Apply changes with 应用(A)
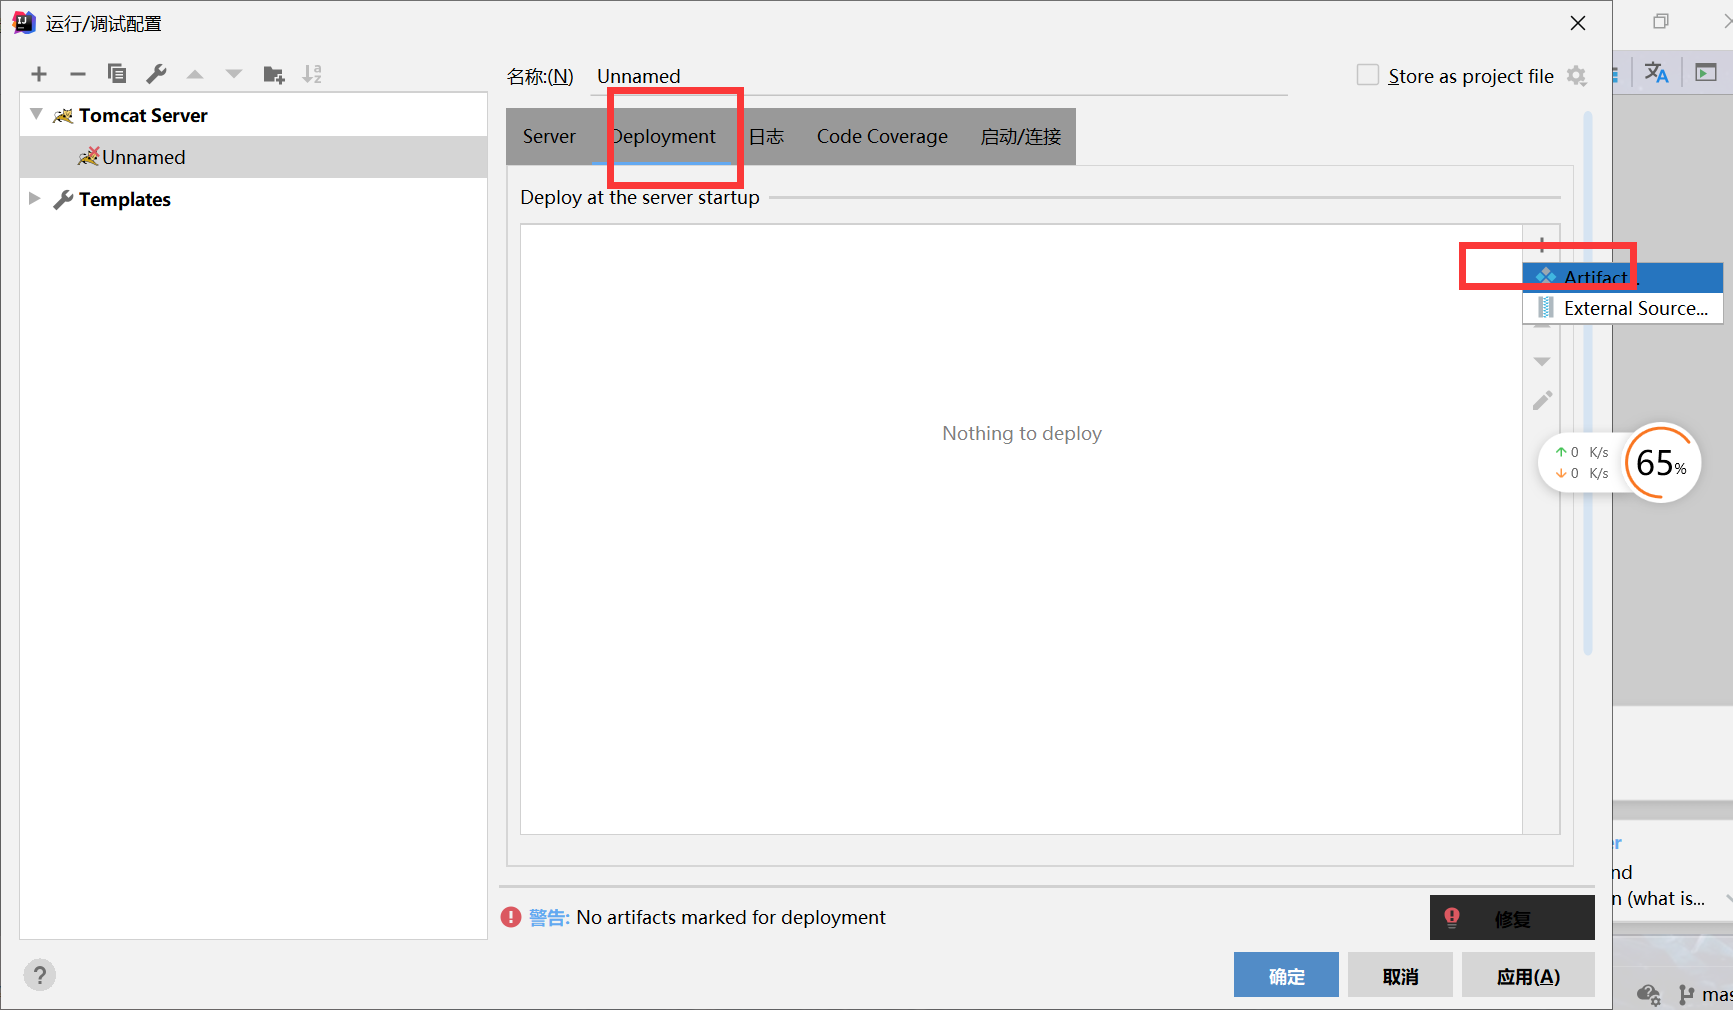The height and width of the screenshot is (1010, 1733). point(1528,976)
